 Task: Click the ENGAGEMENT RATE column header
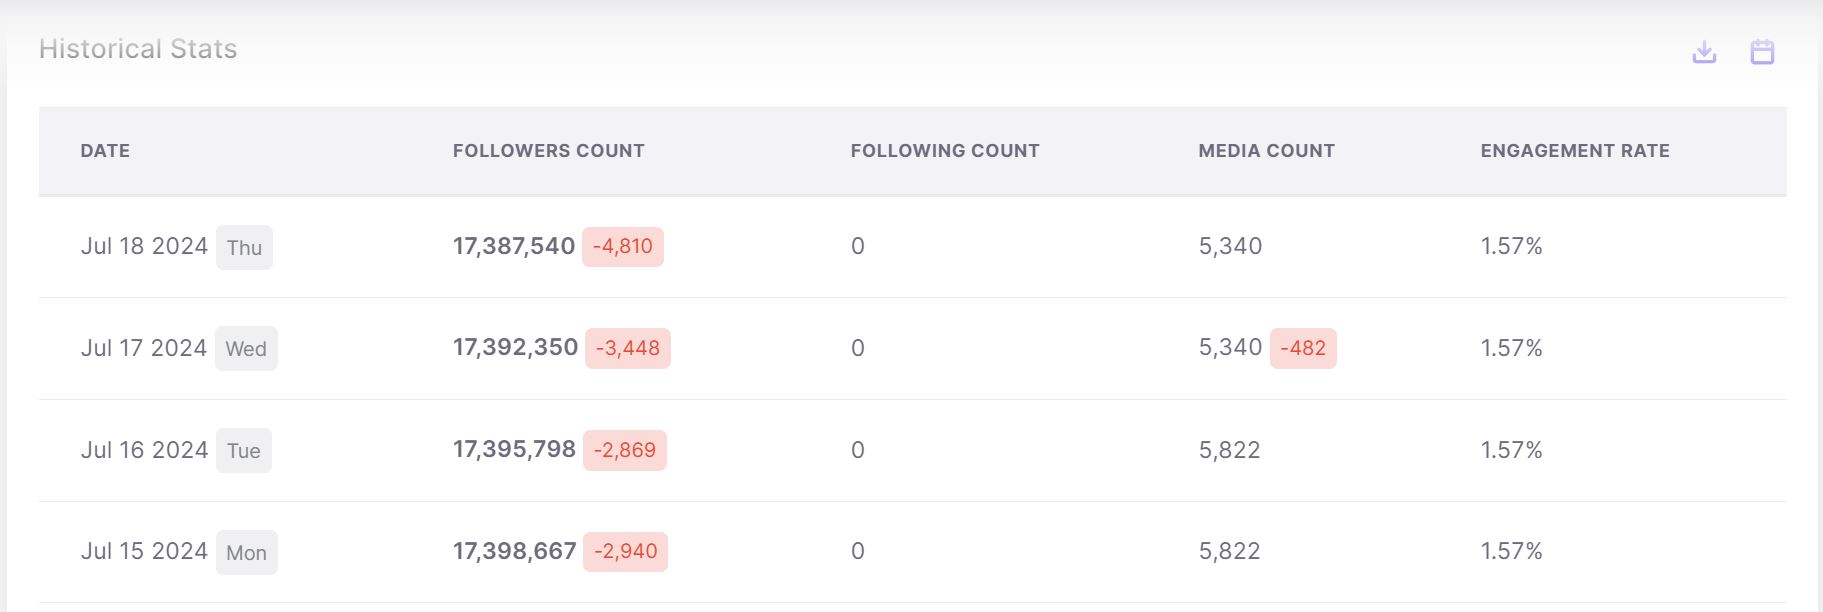click(1574, 151)
